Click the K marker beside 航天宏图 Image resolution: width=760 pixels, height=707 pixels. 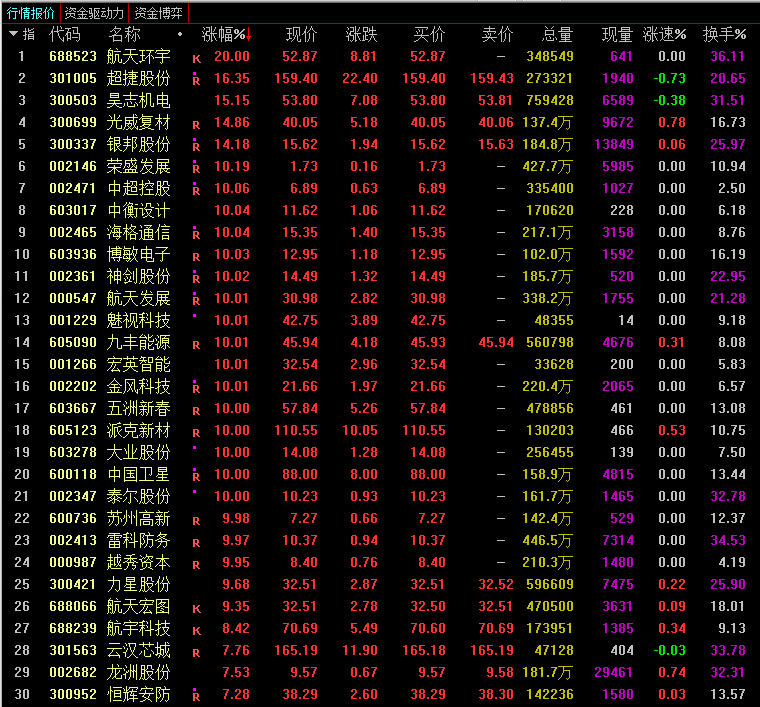click(196, 608)
